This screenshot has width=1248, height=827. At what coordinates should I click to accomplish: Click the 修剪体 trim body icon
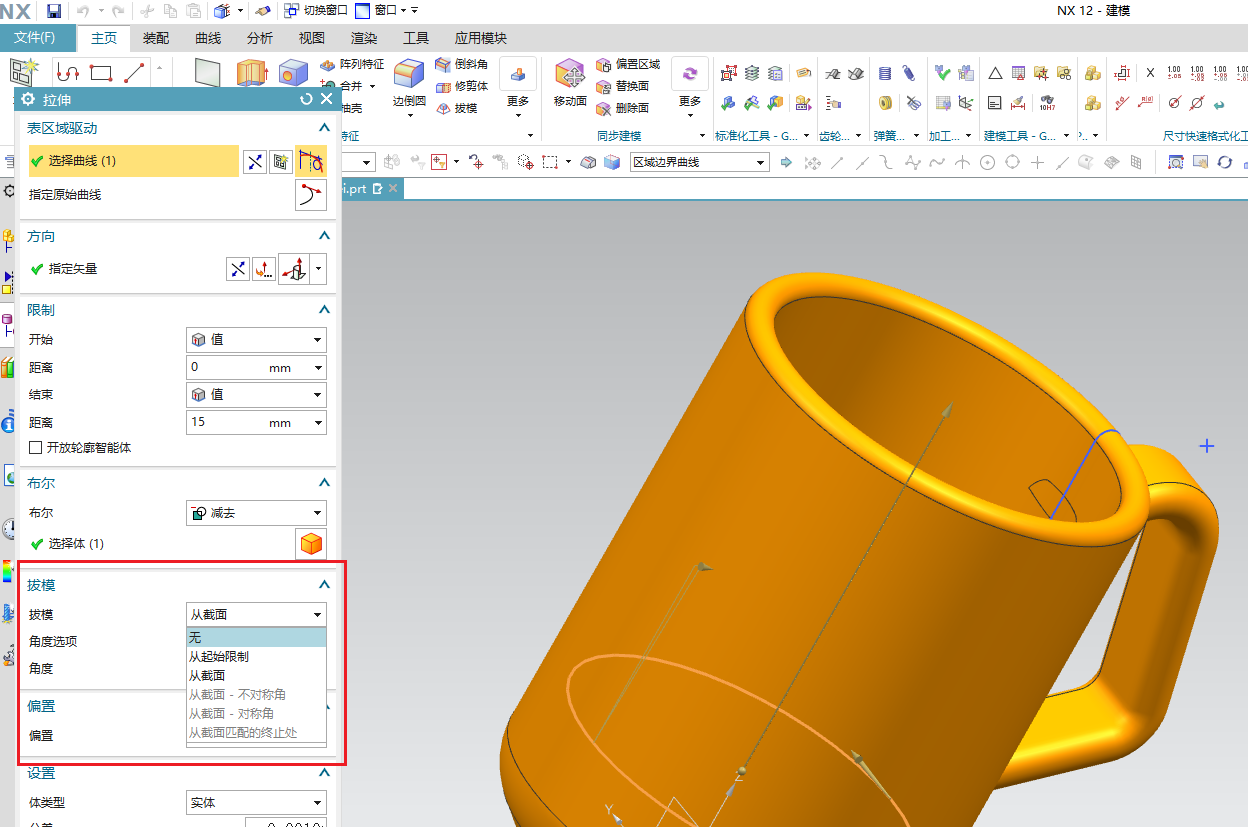(x=443, y=86)
